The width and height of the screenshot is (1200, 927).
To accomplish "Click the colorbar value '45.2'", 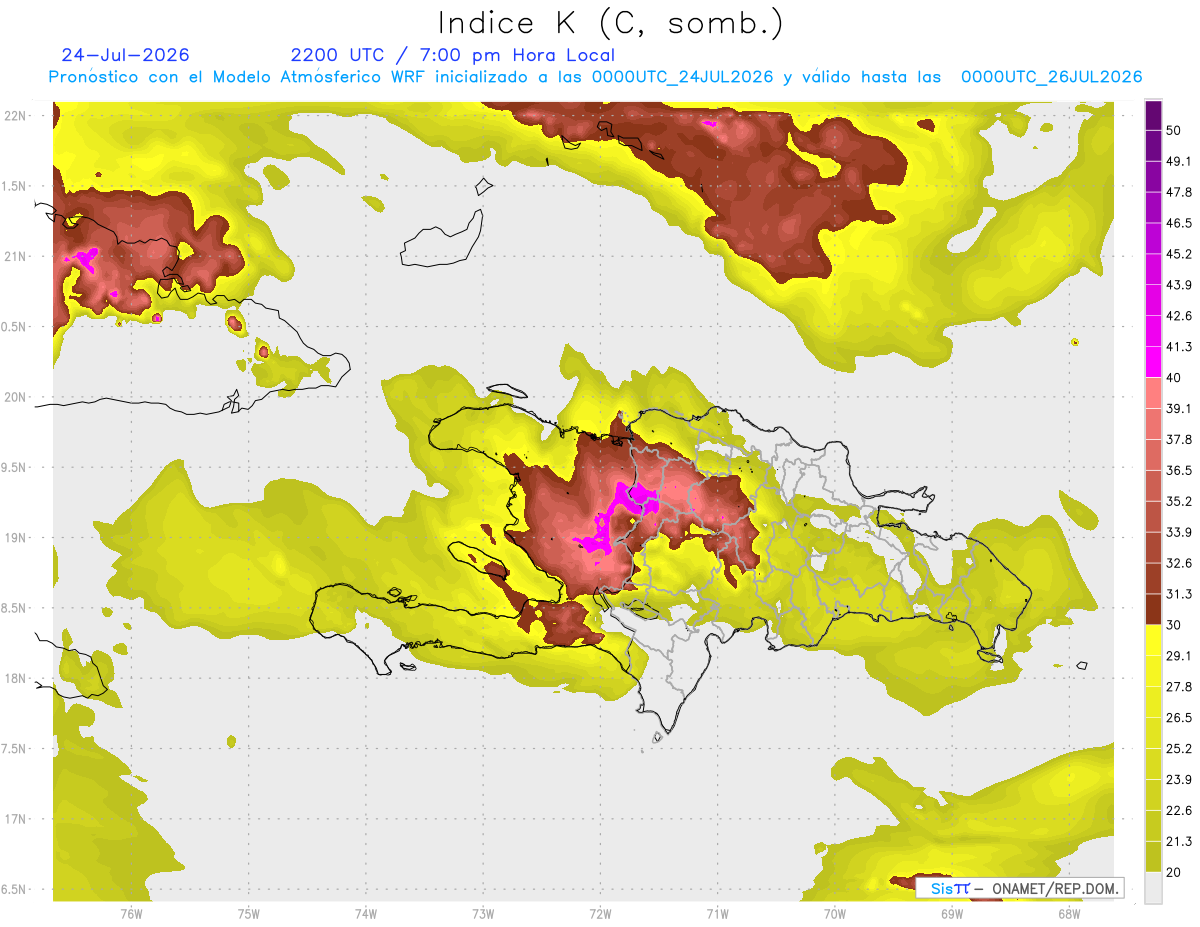I will [1177, 254].
